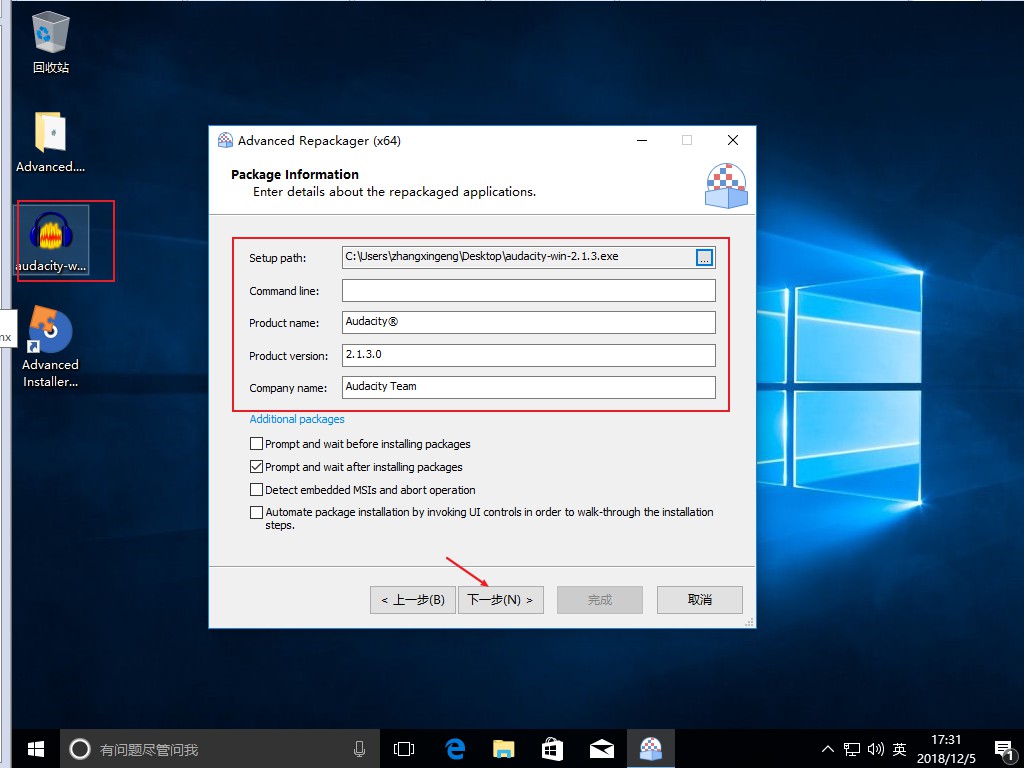The image size is (1024, 768).
Task: Browse for setup path with ellipsis button
Action: click(705, 257)
